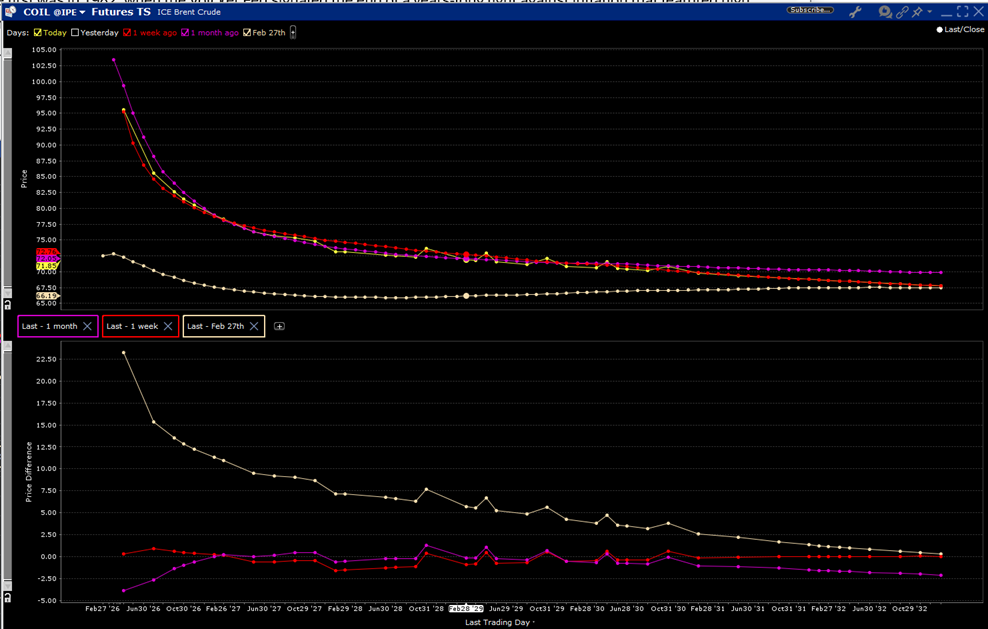Uncheck the 1 month ago checkbox

[x=184, y=31]
